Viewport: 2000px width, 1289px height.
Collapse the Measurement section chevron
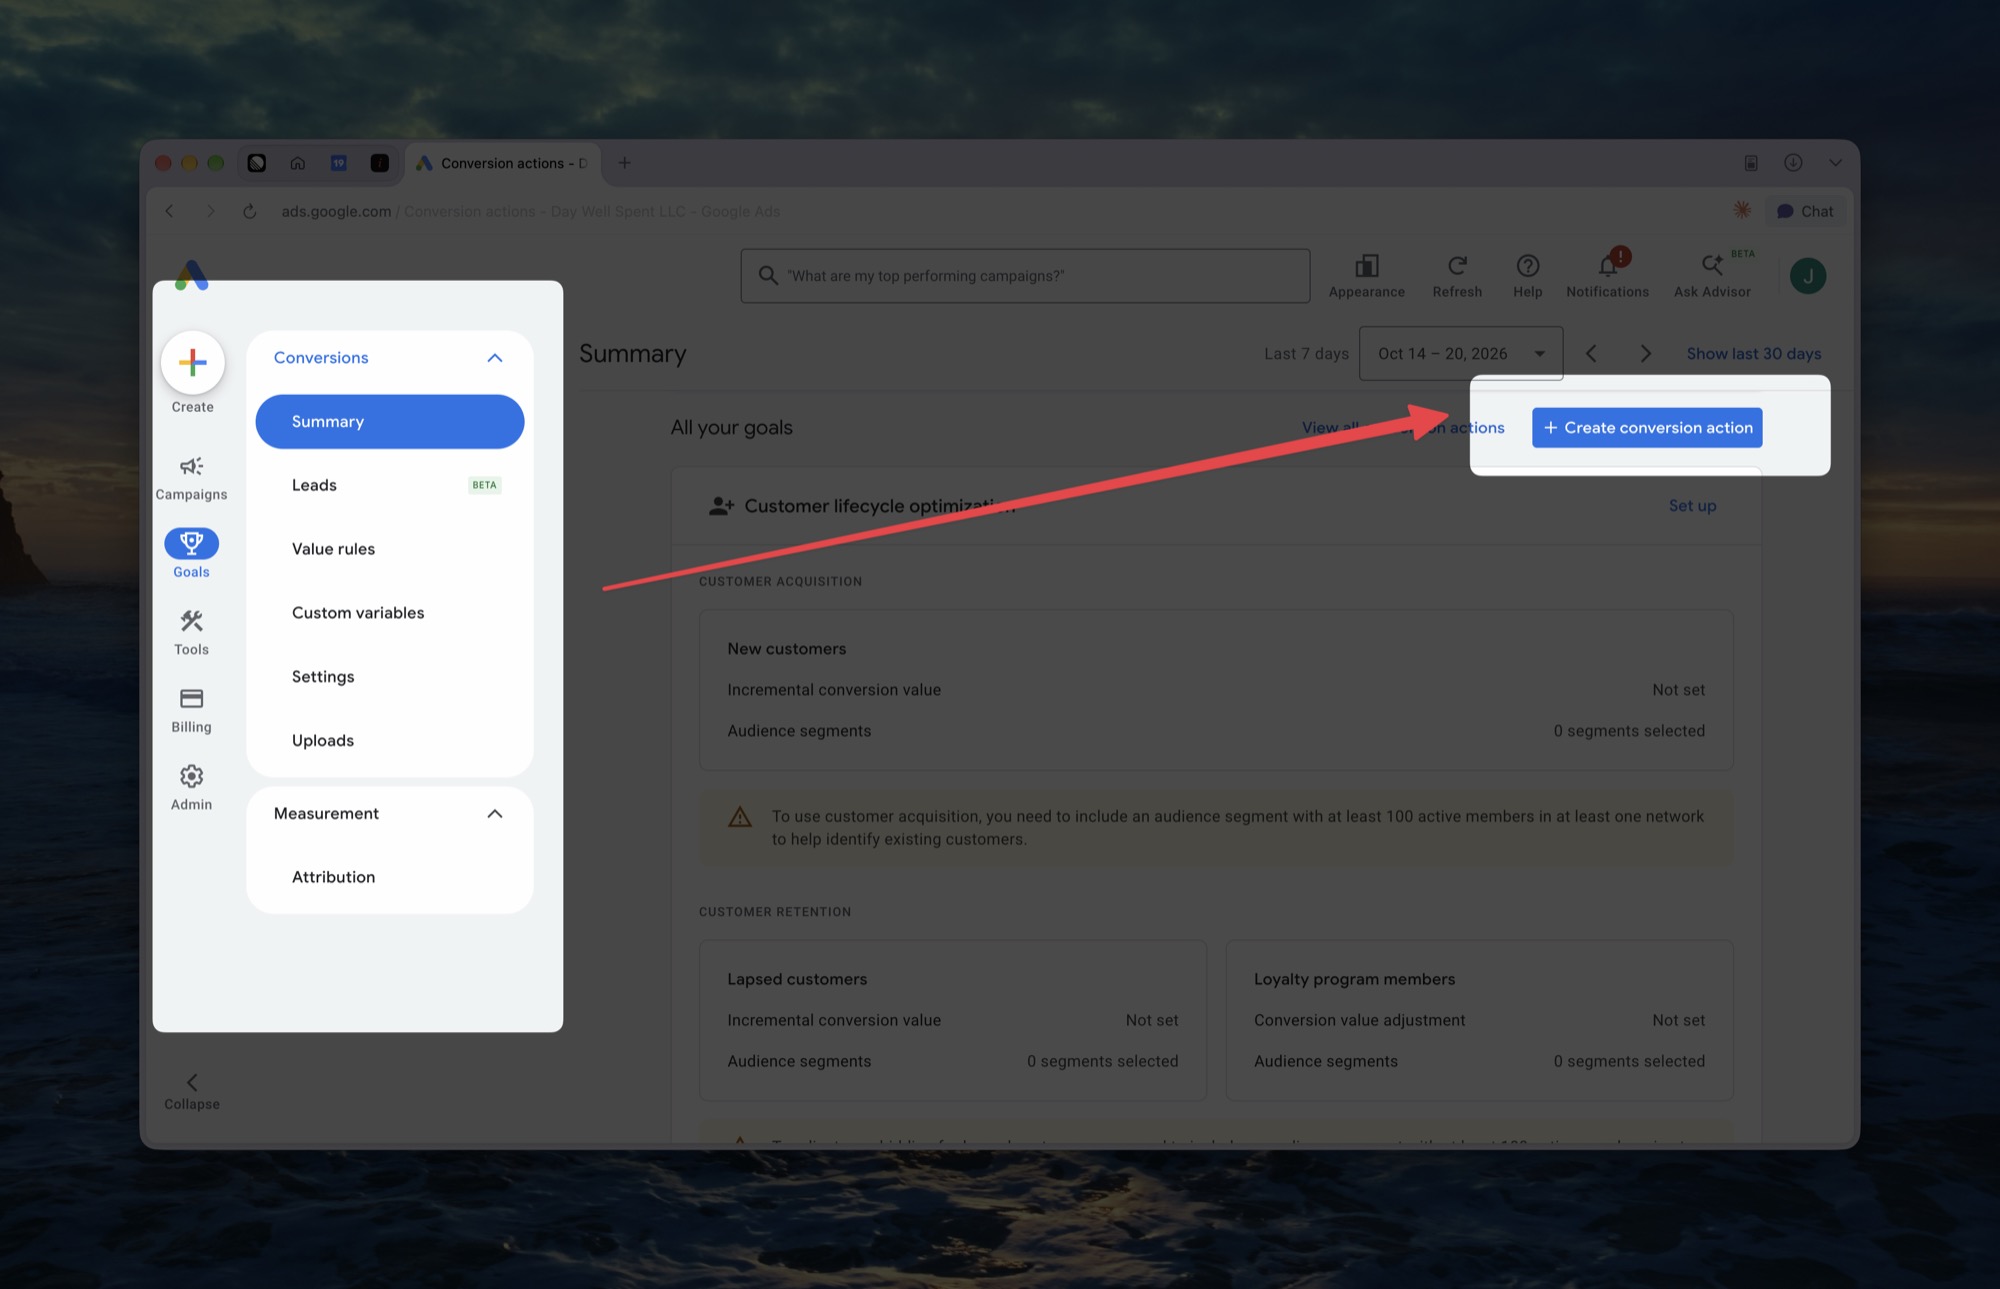click(495, 814)
